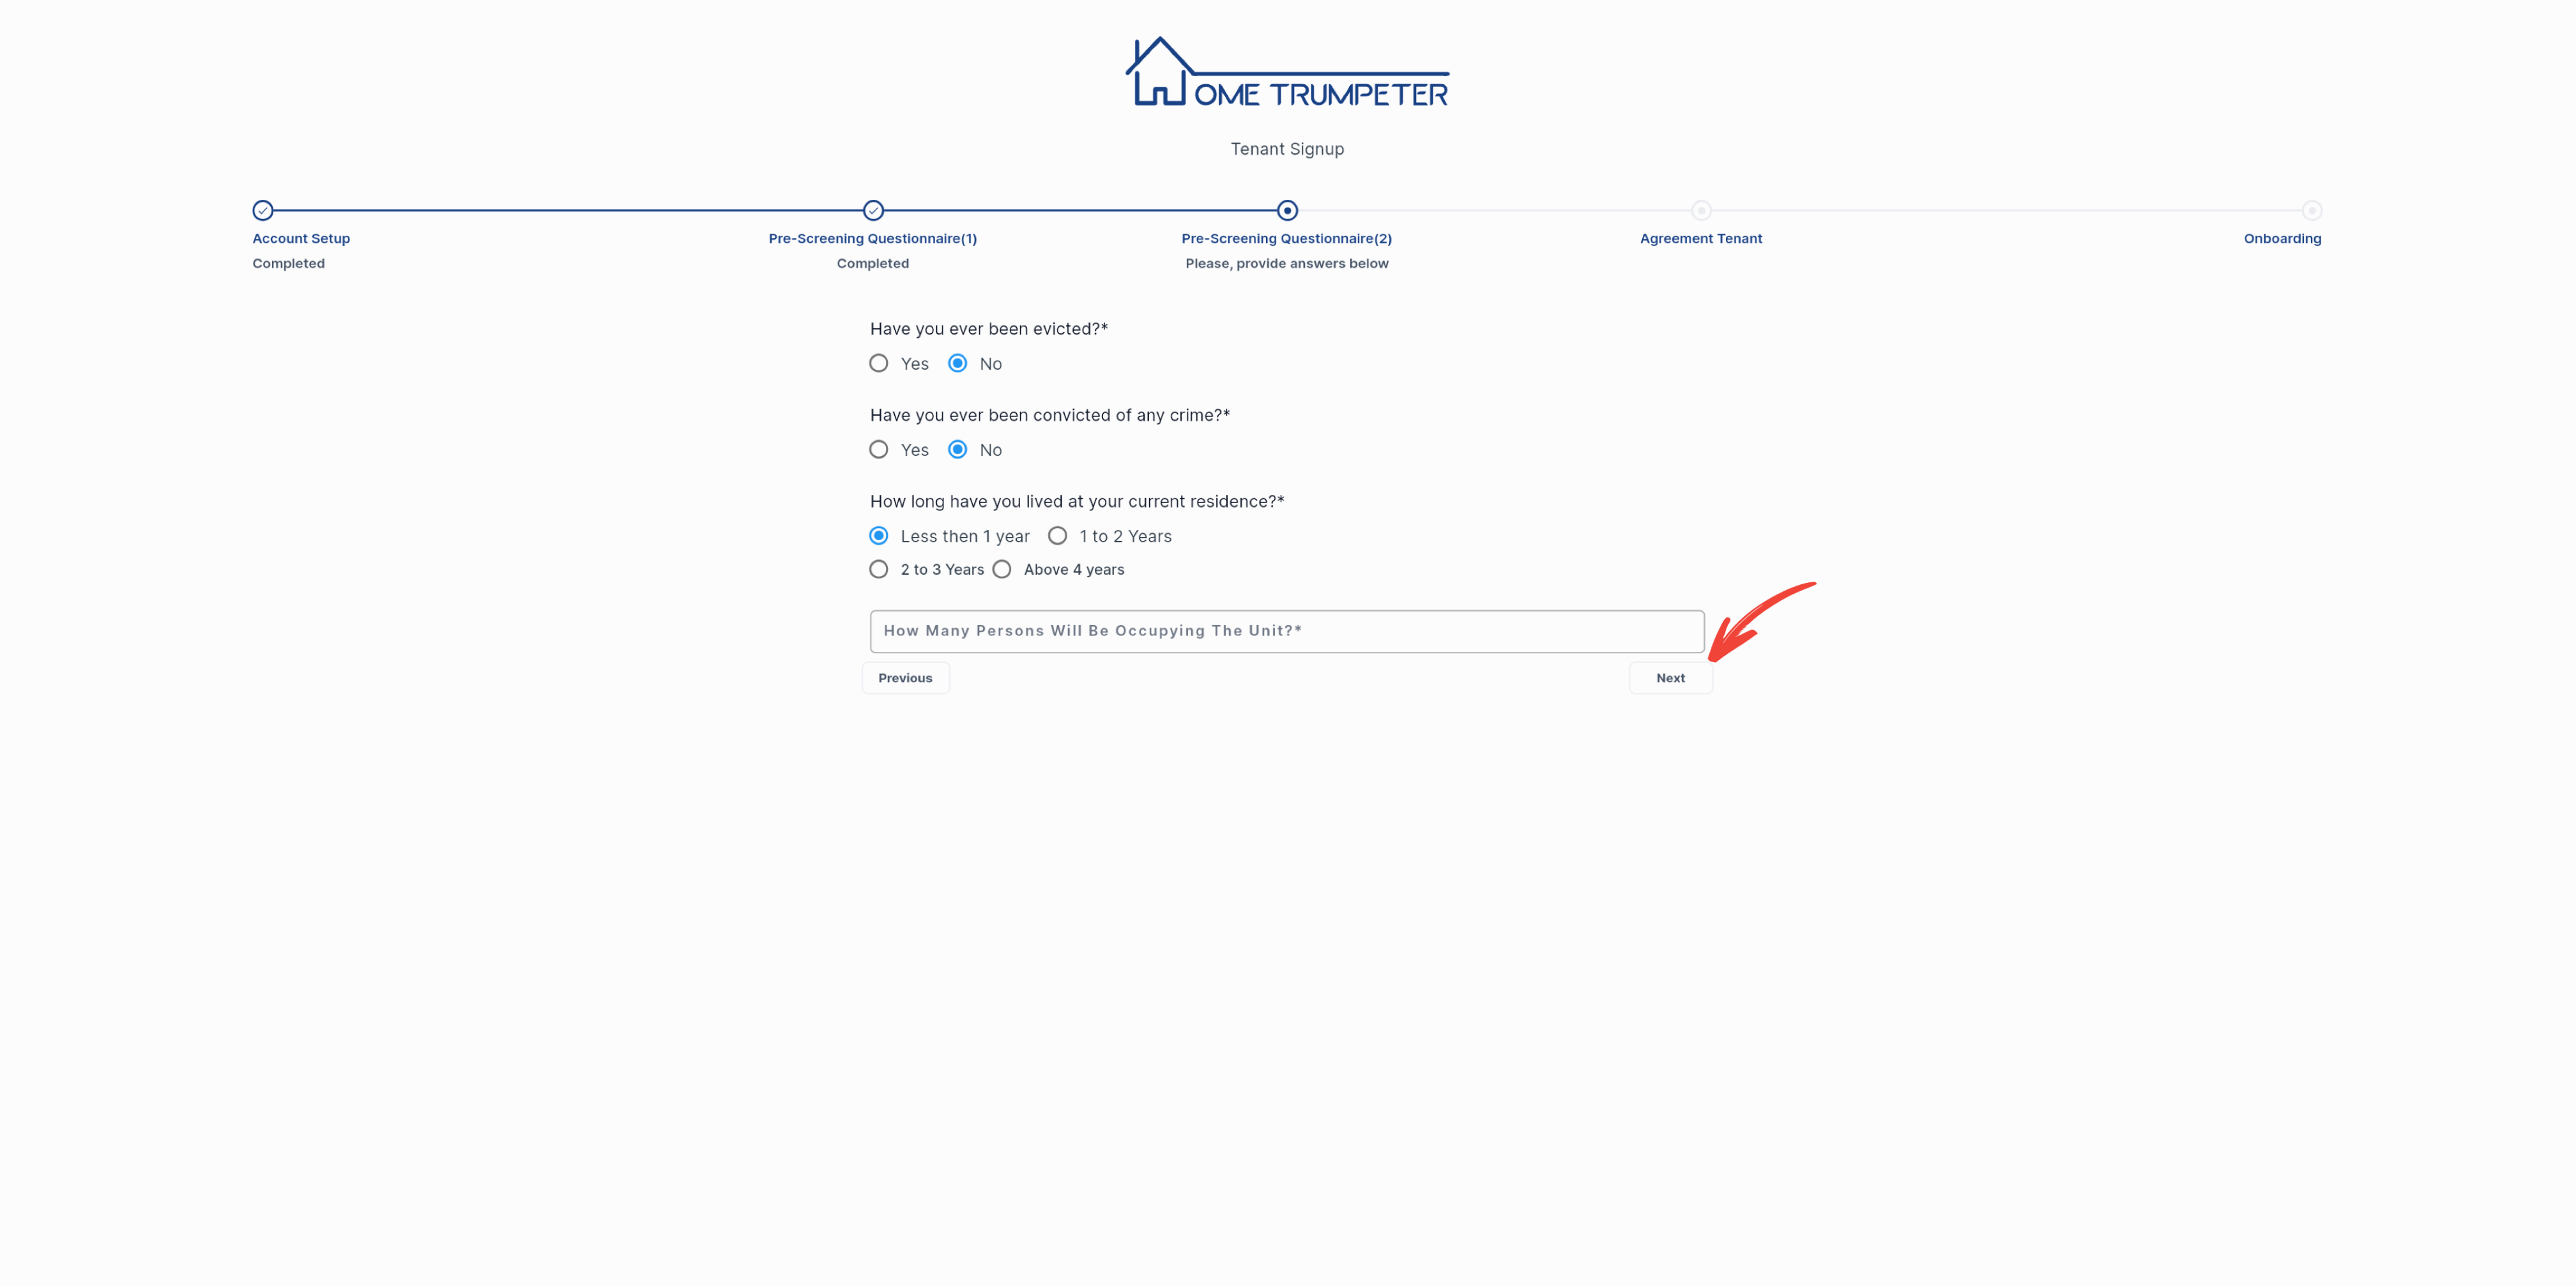Screen dimensions: 2576x1286
Task: Click the Pre-Screening Questionnaire(2) step icon
Action: point(1286,209)
